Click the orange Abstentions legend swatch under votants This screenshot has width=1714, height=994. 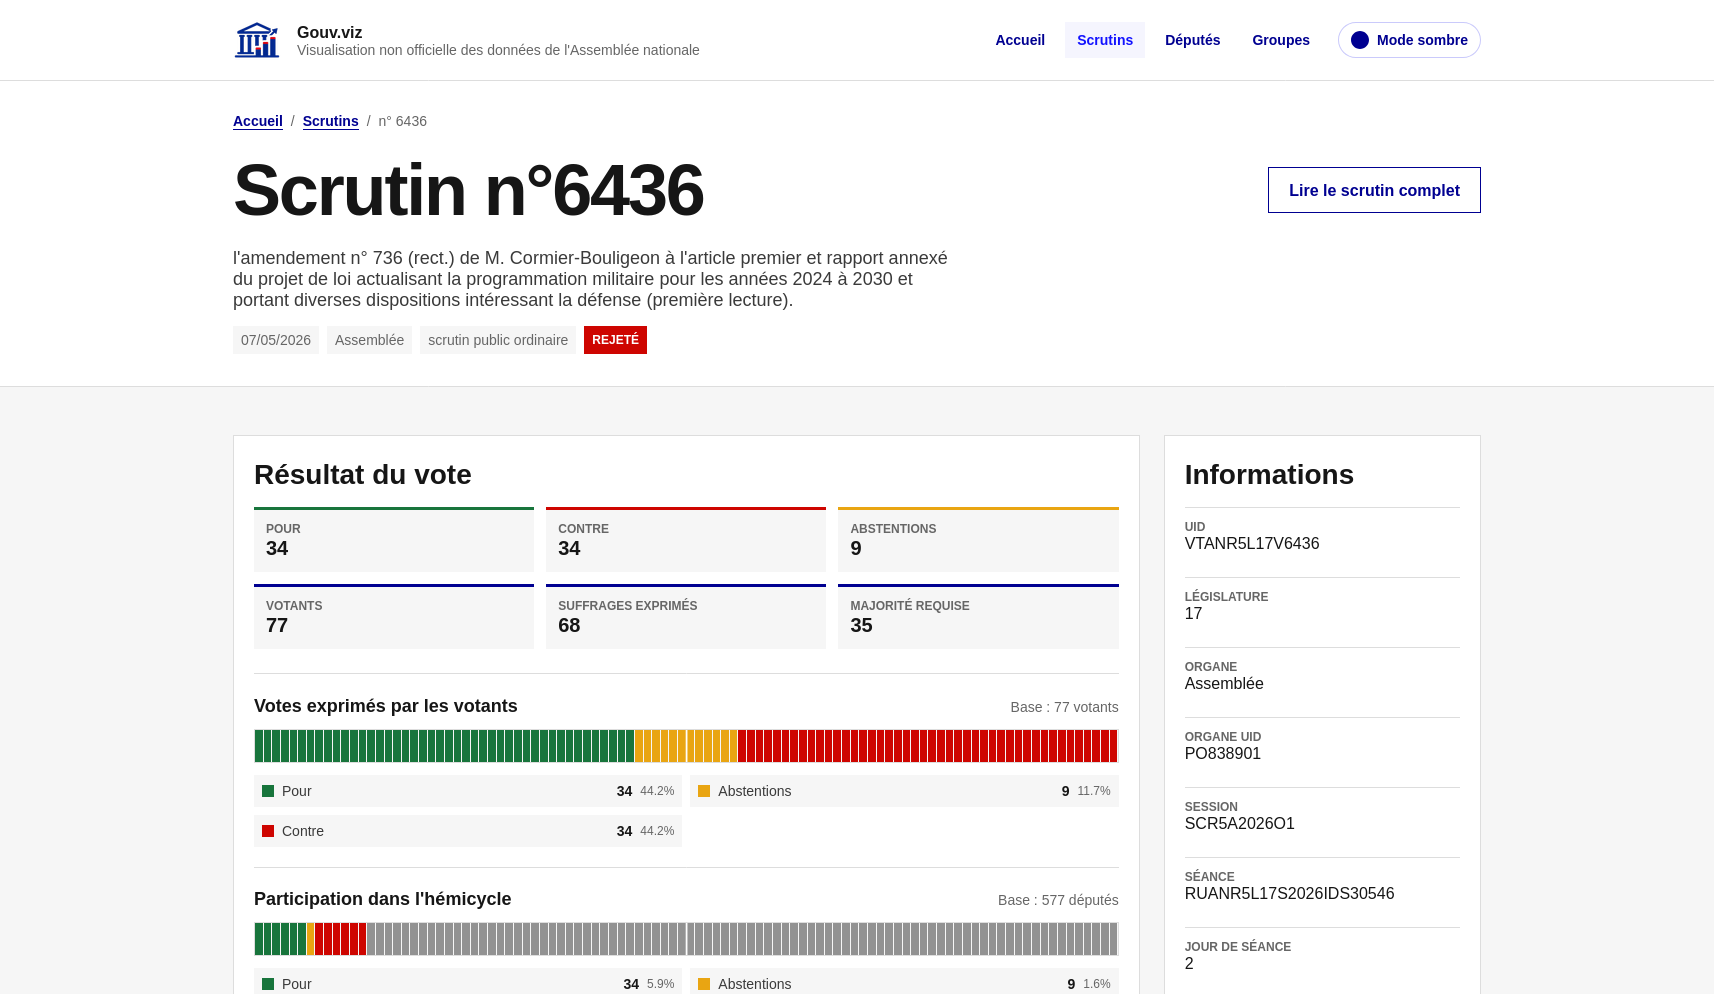(x=704, y=791)
